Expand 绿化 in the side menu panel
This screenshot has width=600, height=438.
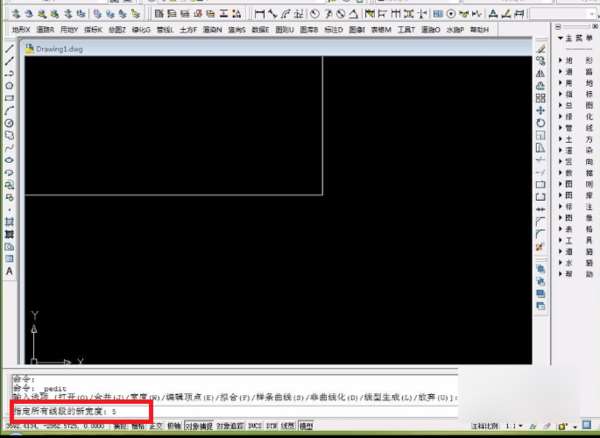[575, 117]
